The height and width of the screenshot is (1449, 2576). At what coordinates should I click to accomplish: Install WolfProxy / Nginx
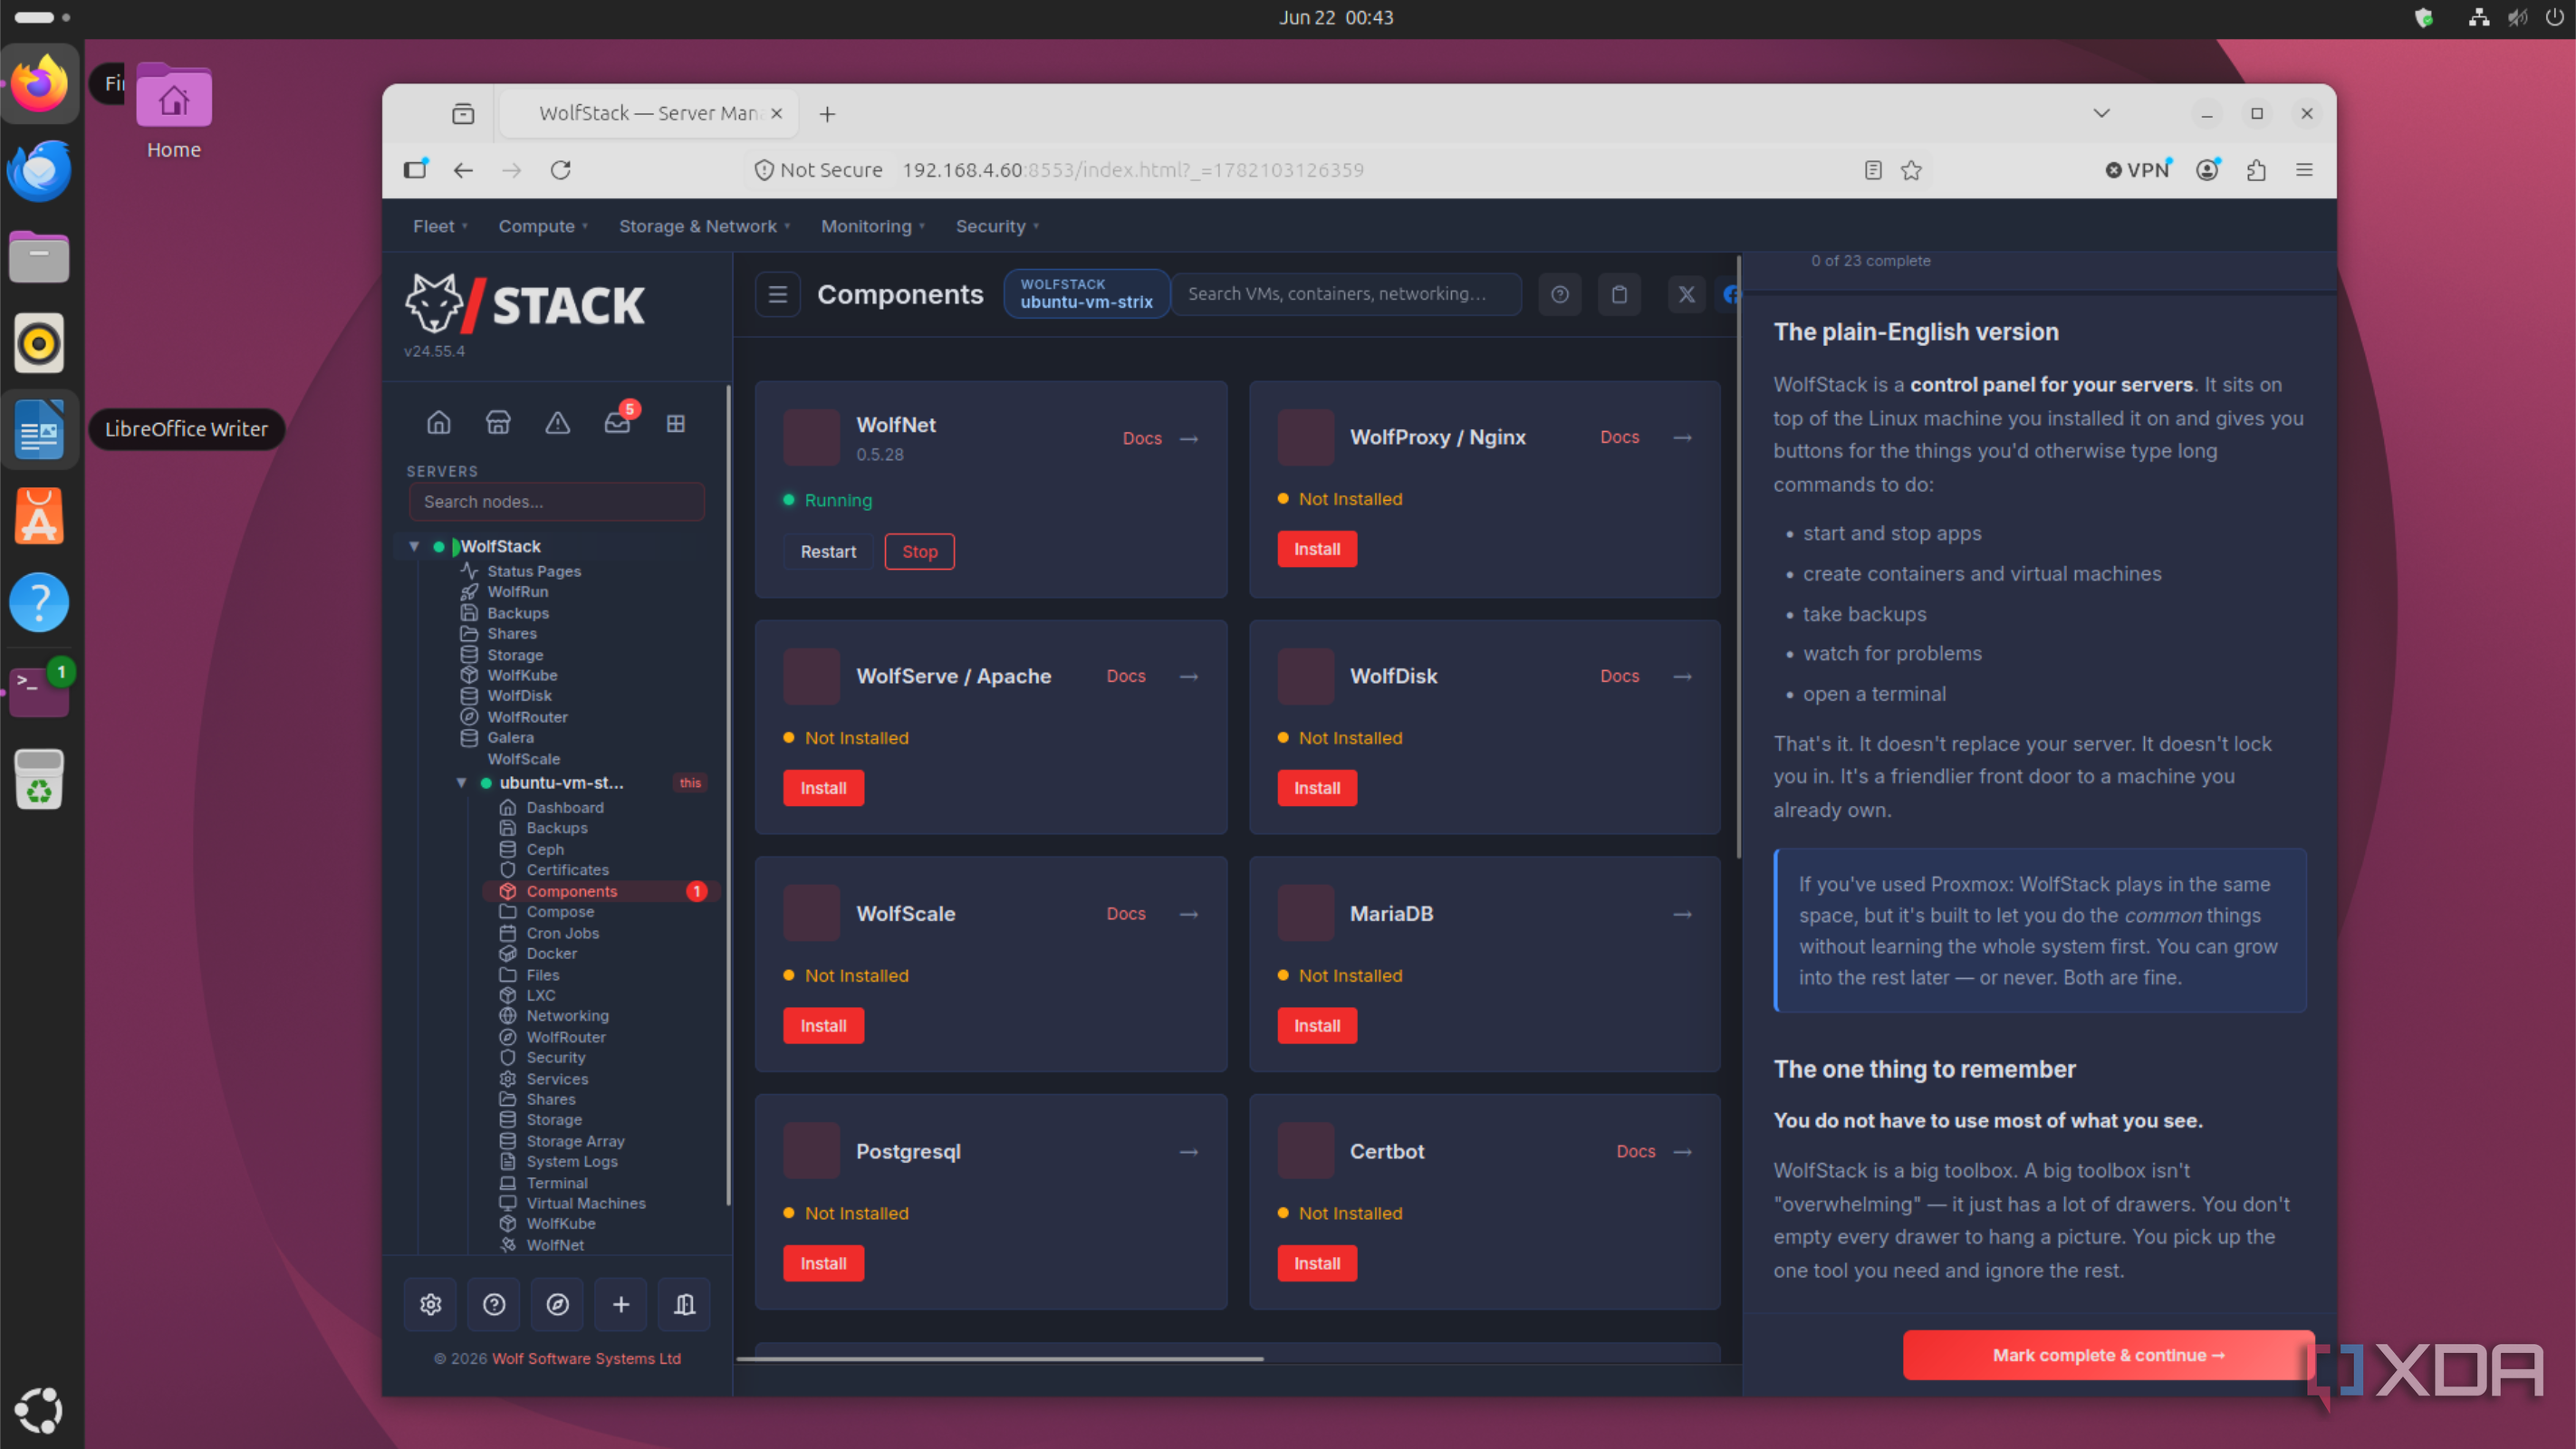[x=1317, y=549]
